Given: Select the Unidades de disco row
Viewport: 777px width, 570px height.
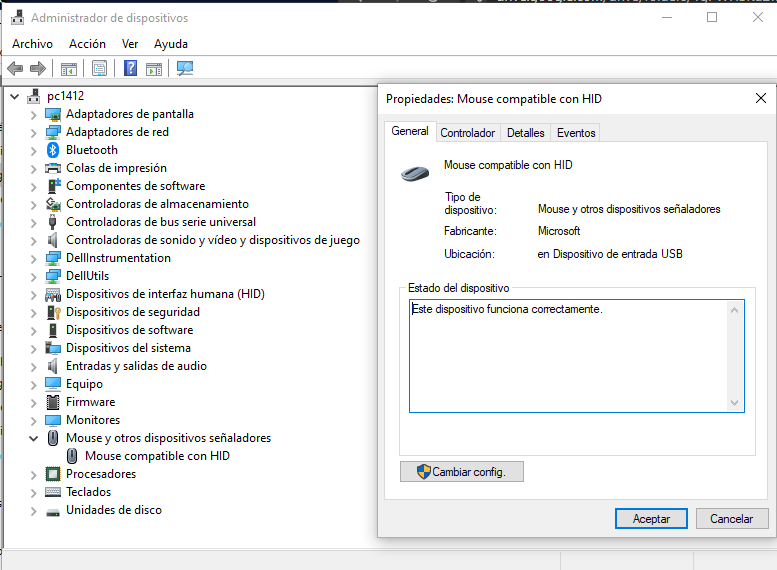Looking at the screenshot, I should click(114, 510).
